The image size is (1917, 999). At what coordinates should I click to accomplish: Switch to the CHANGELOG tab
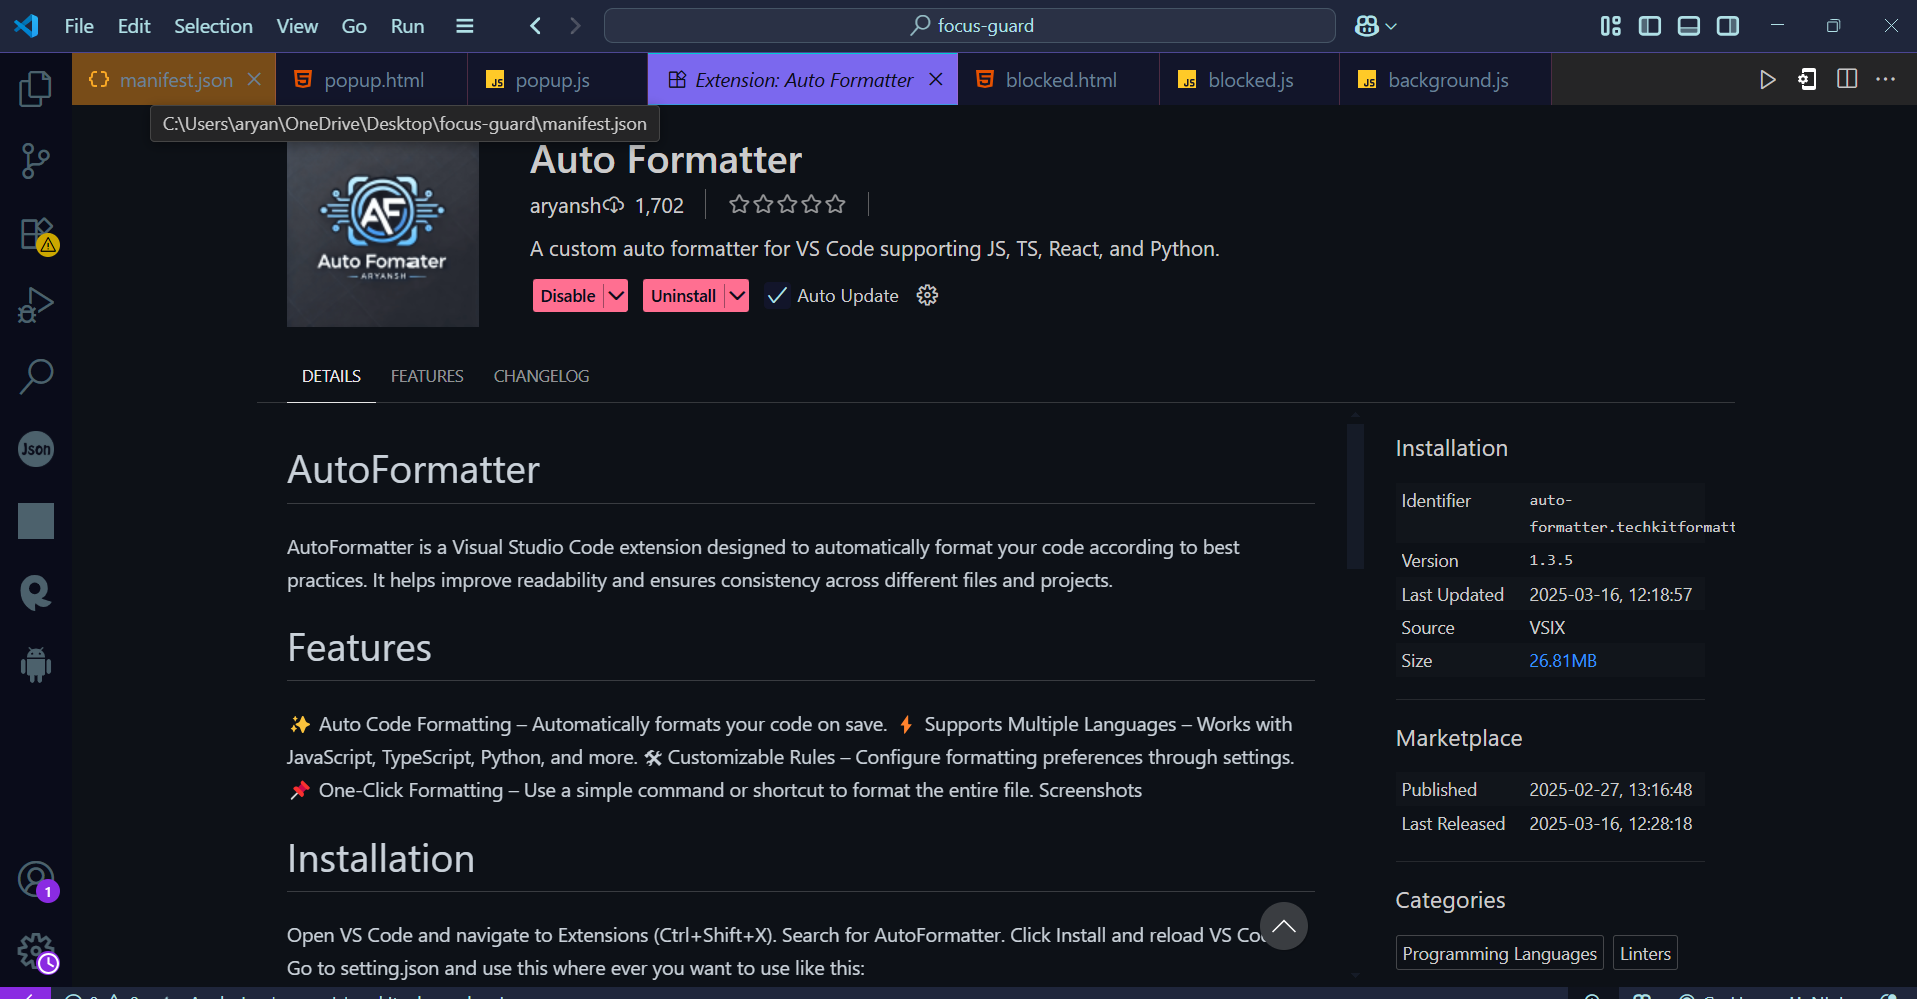[541, 376]
